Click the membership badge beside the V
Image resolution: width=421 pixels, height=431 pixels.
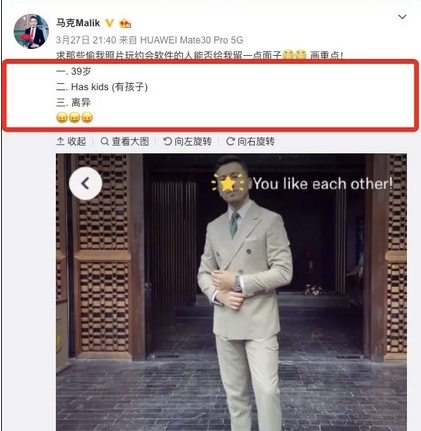[125, 23]
